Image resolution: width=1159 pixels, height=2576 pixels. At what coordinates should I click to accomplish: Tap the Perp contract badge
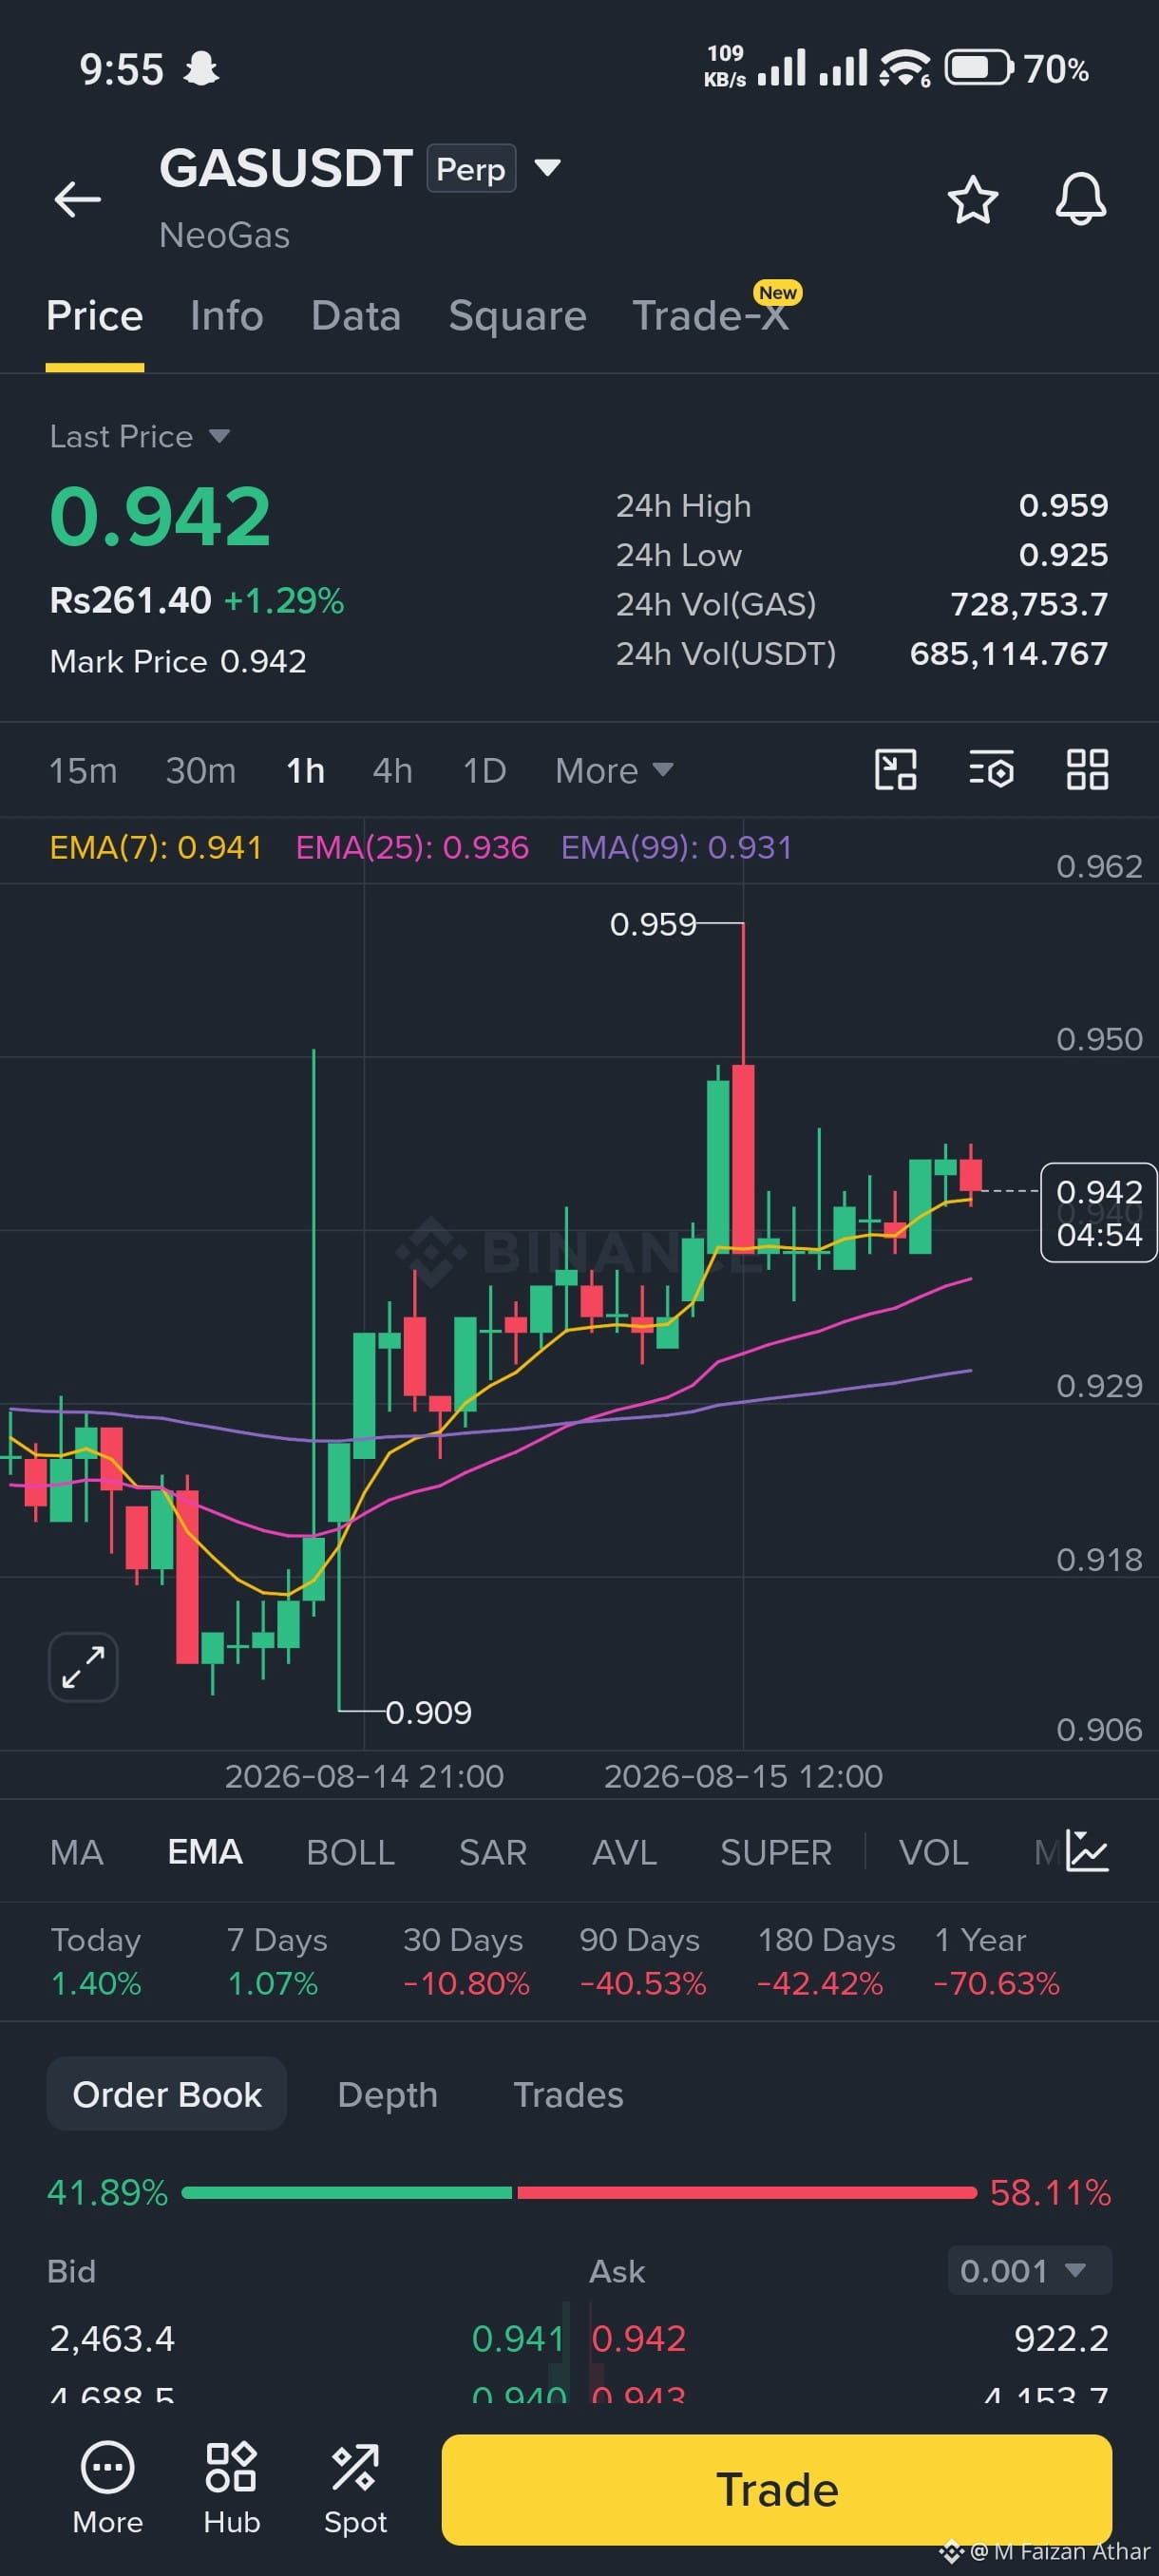[471, 168]
